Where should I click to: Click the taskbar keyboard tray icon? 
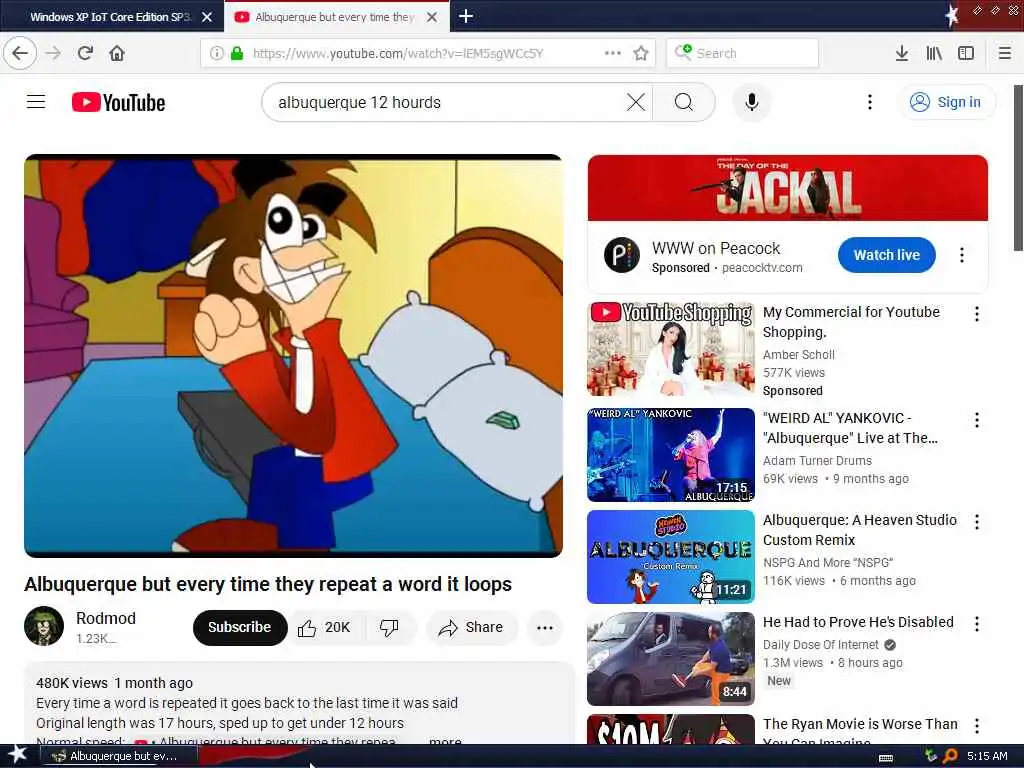click(886, 757)
